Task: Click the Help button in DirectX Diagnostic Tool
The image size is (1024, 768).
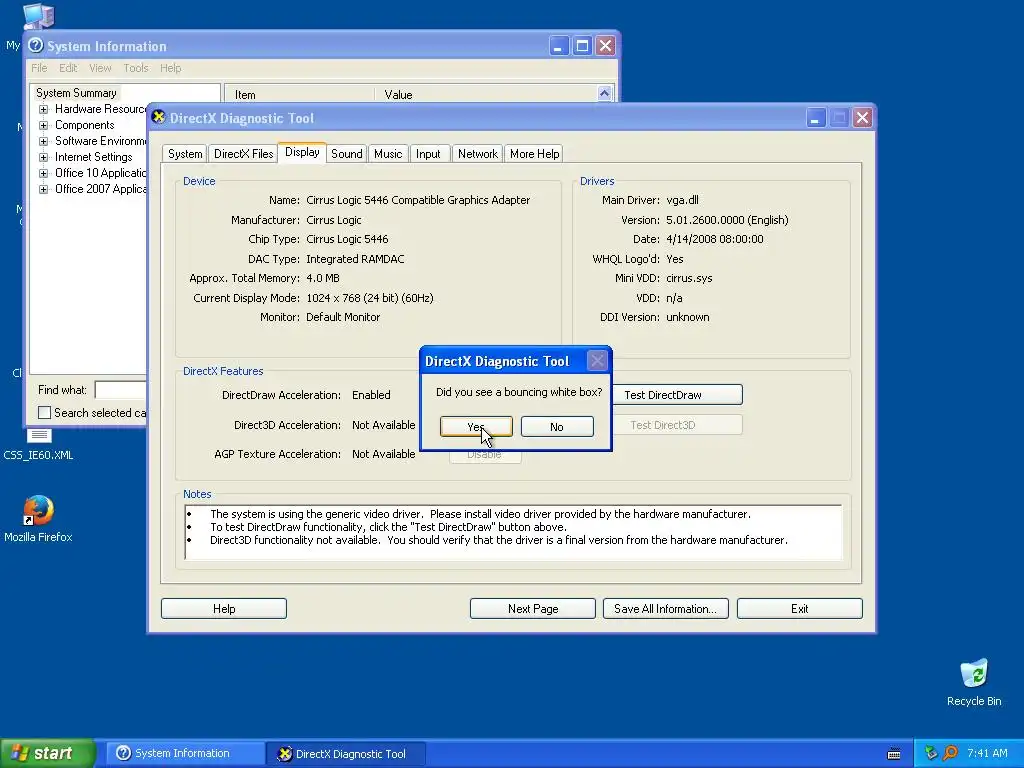Action: [x=224, y=609]
